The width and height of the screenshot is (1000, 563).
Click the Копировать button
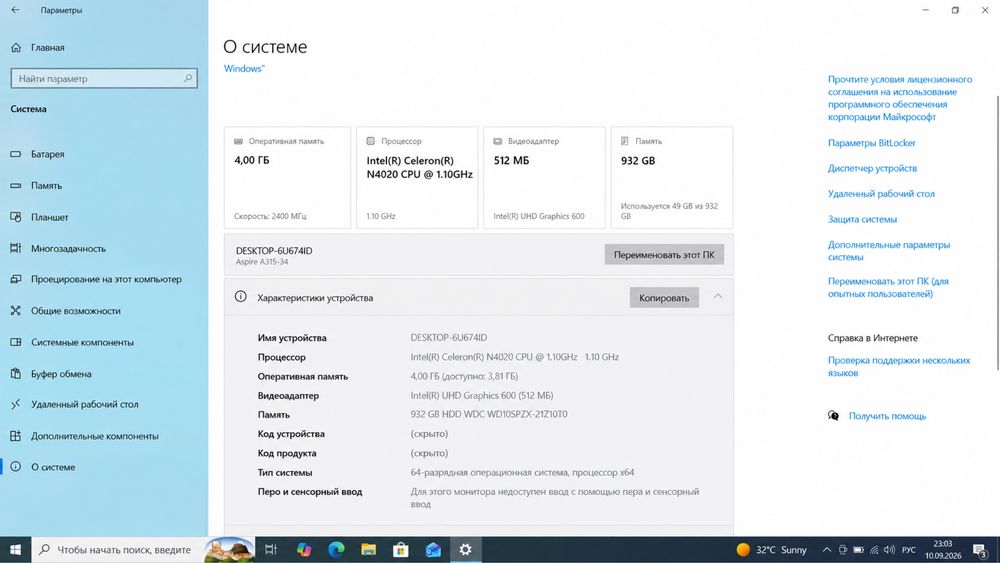(x=664, y=297)
